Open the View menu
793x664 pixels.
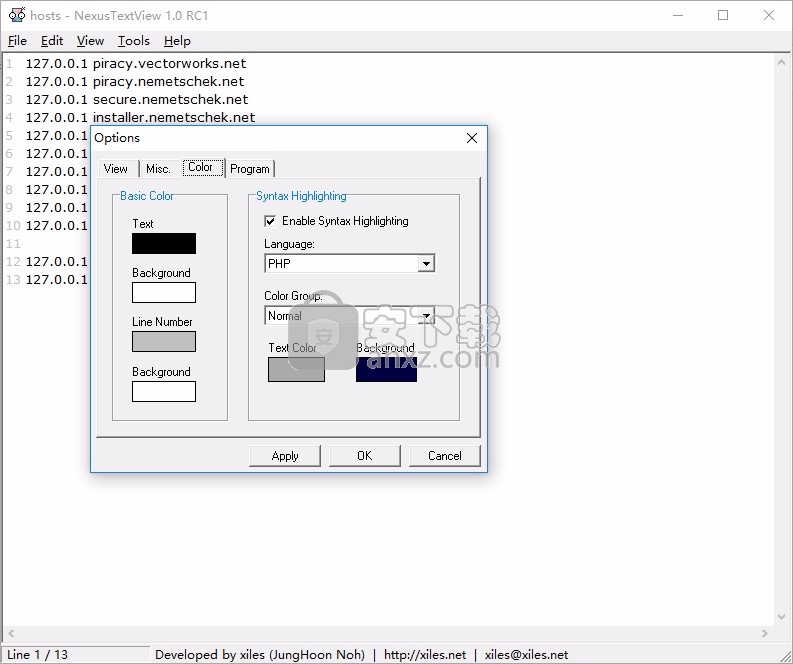[x=90, y=41]
